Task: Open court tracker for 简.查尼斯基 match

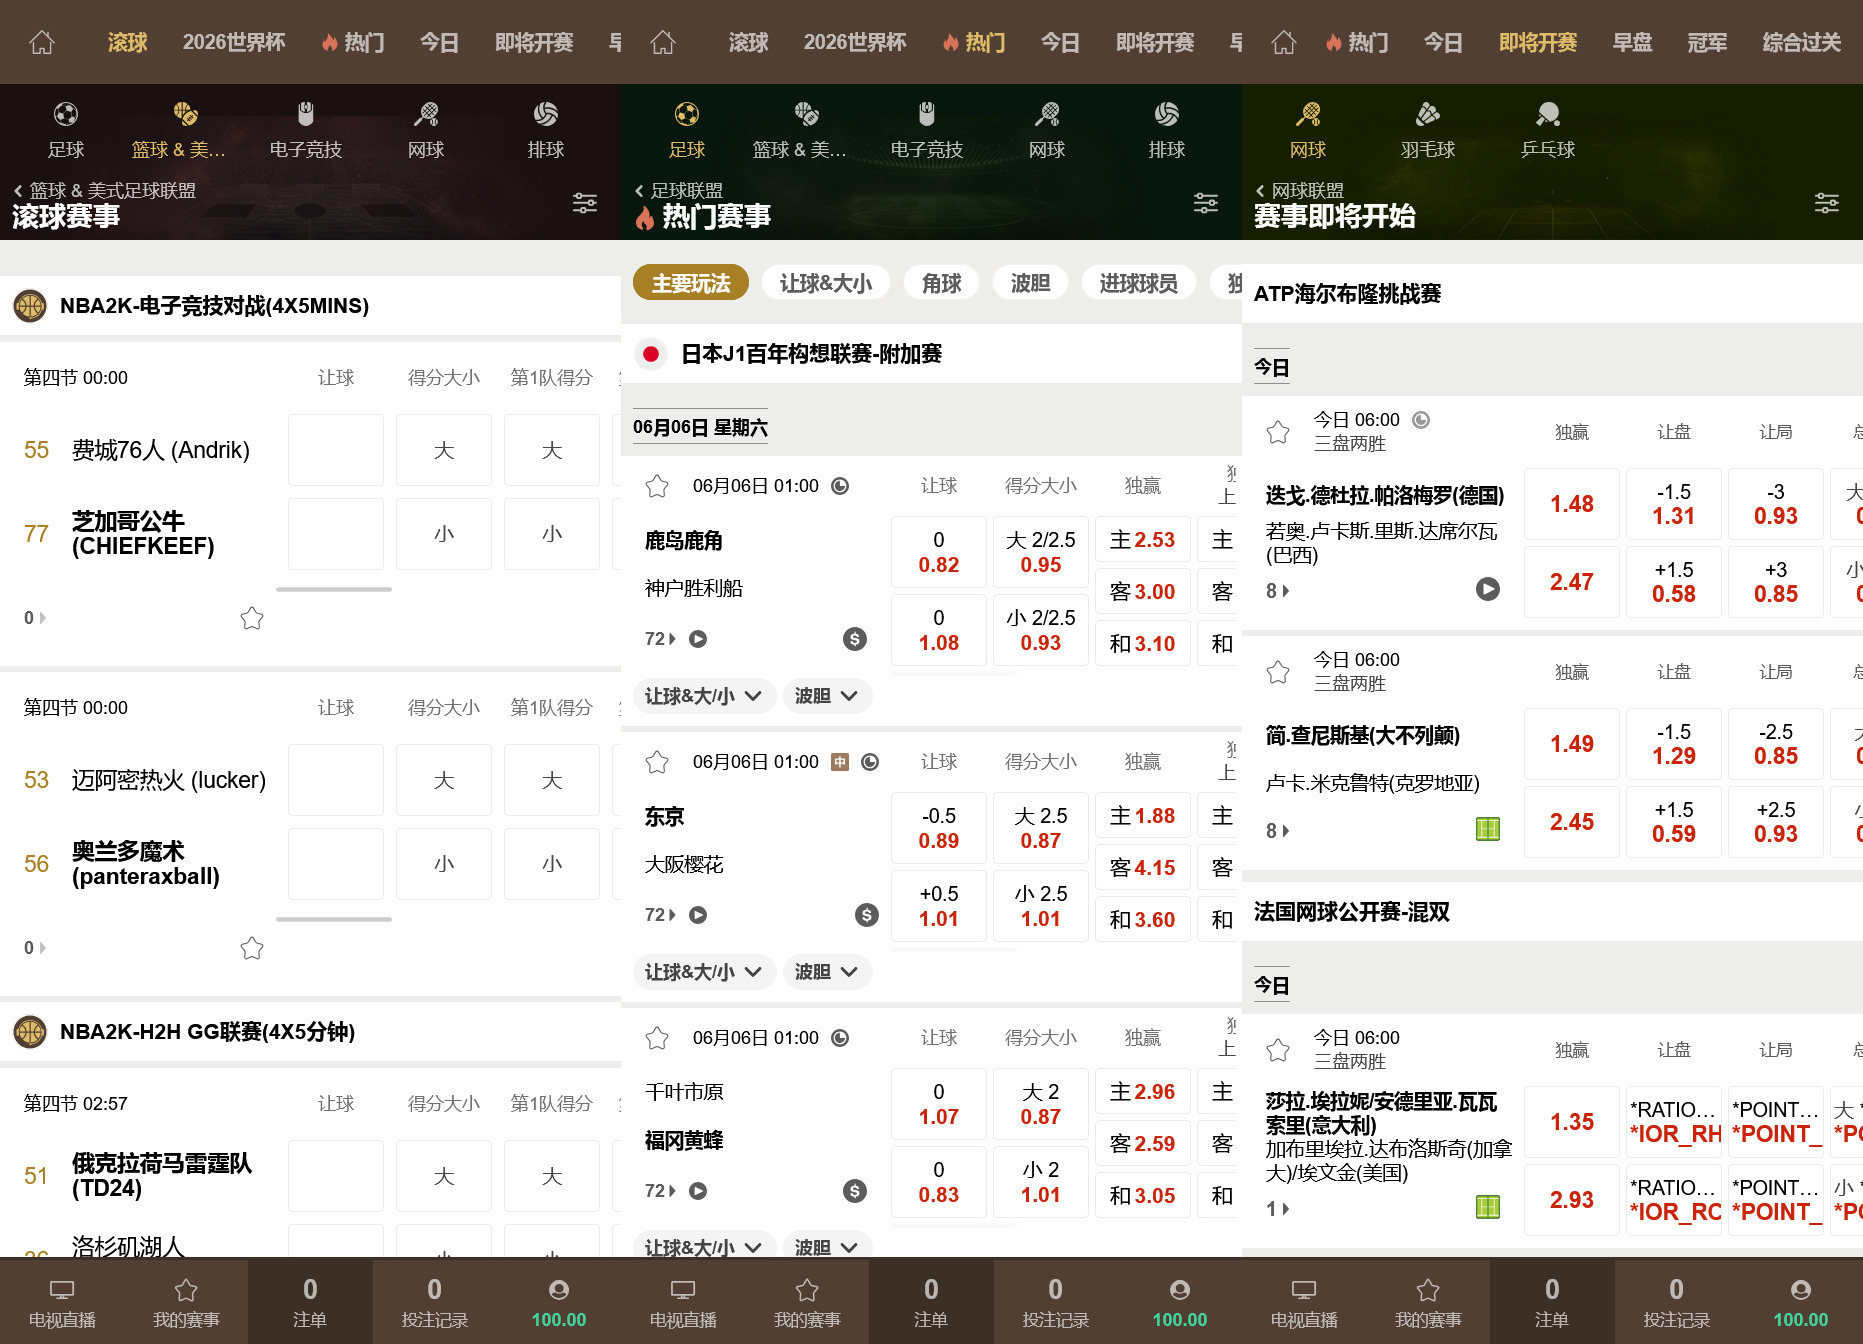Action: tap(1488, 829)
